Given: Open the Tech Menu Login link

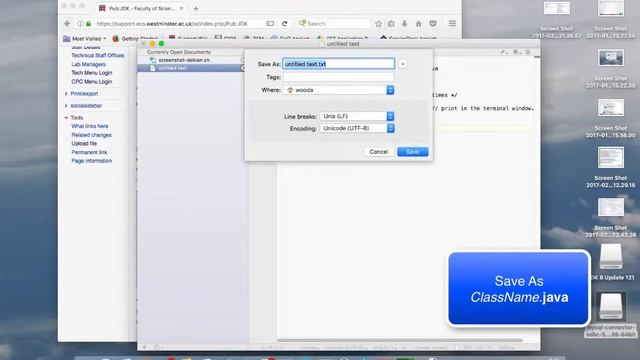Looking at the screenshot, I should [x=91, y=73].
